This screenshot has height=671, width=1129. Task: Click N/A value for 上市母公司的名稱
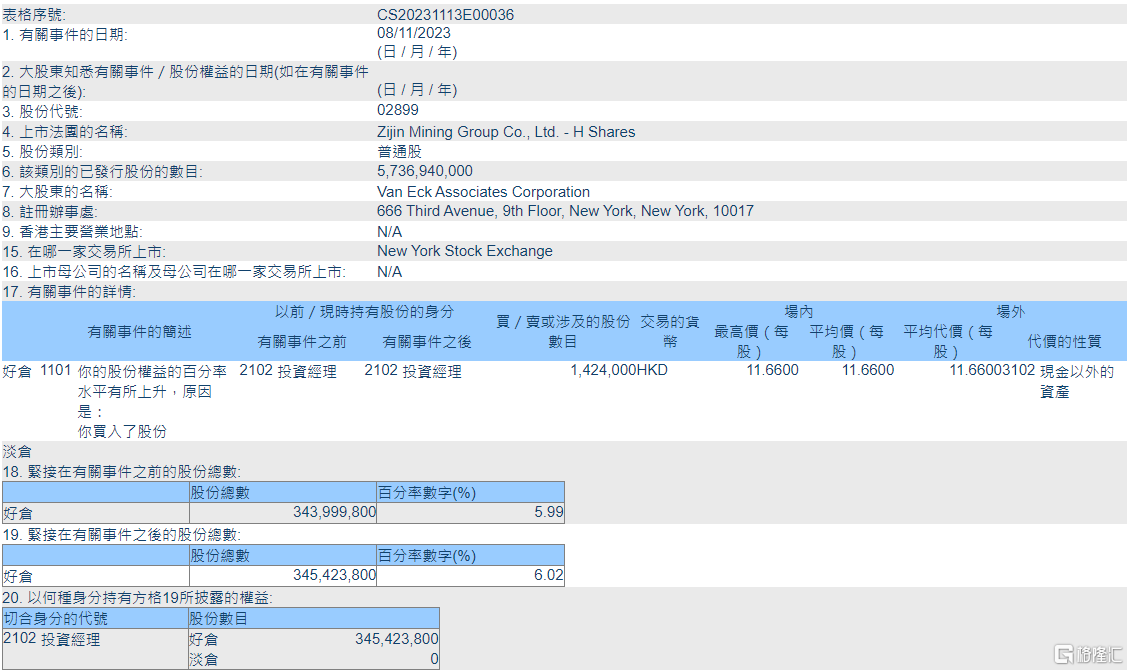click(390, 272)
